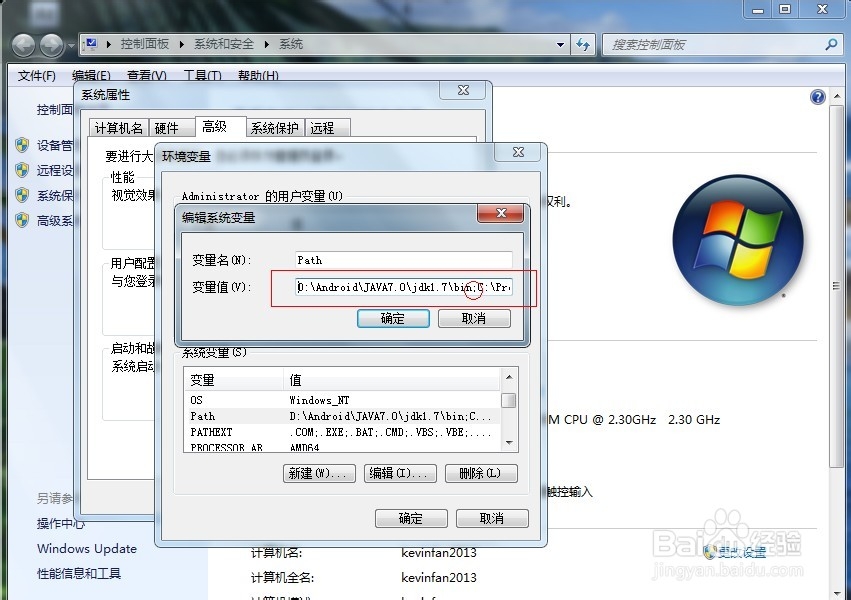
Task: Switch to the 系统保护 tab
Action: (x=275, y=127)
